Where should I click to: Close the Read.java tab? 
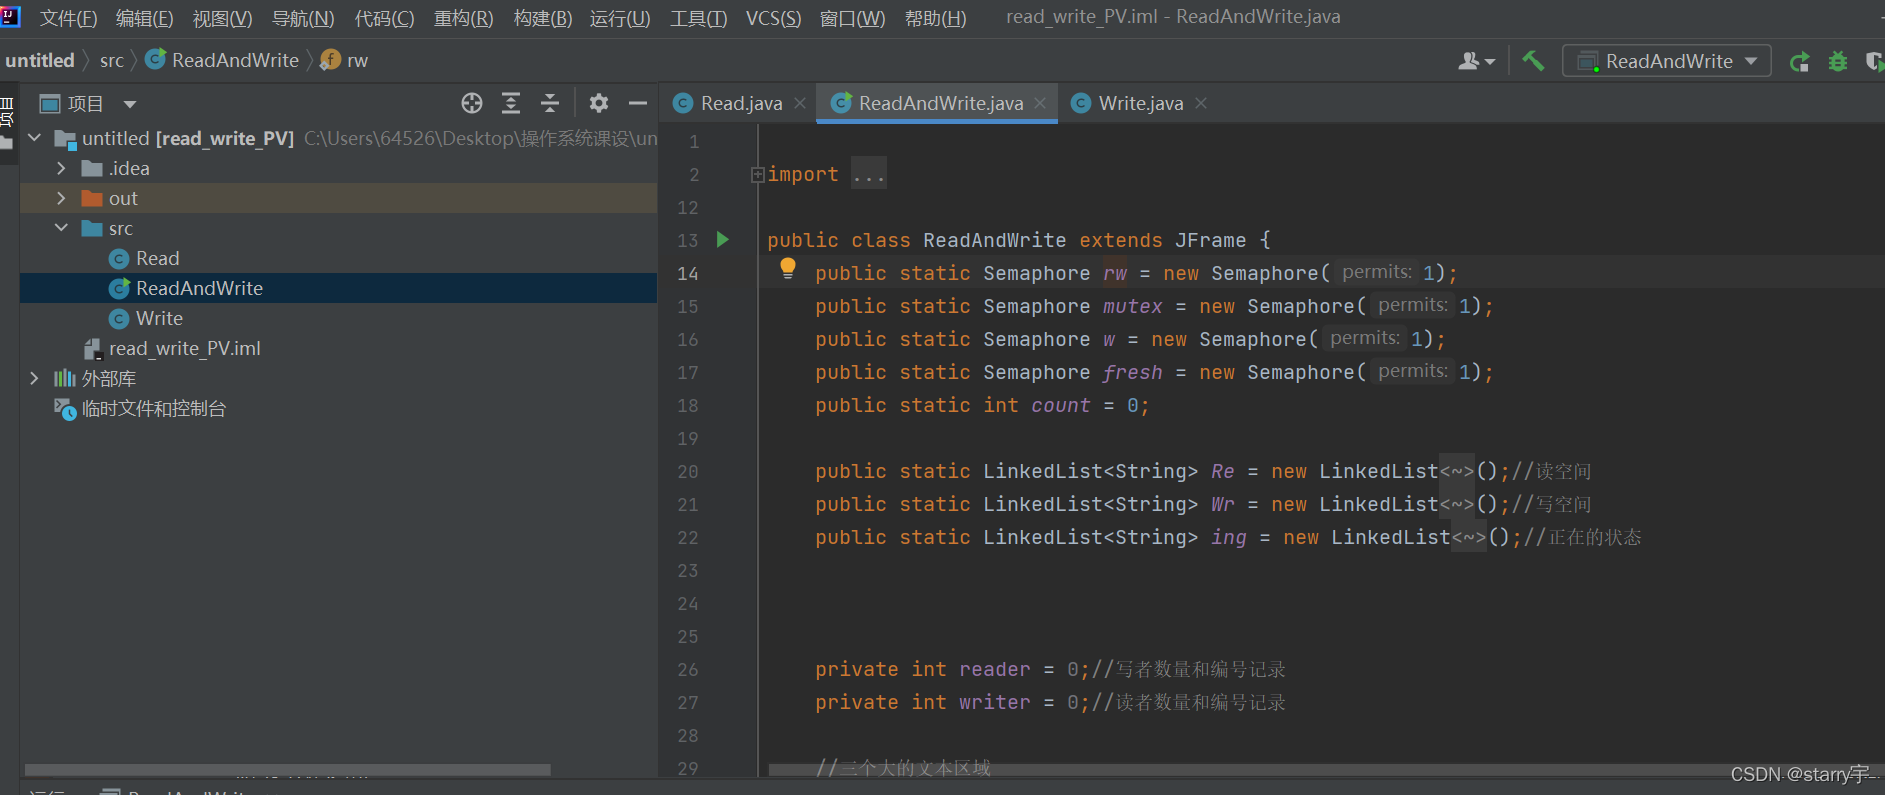[x=800, y=103]
